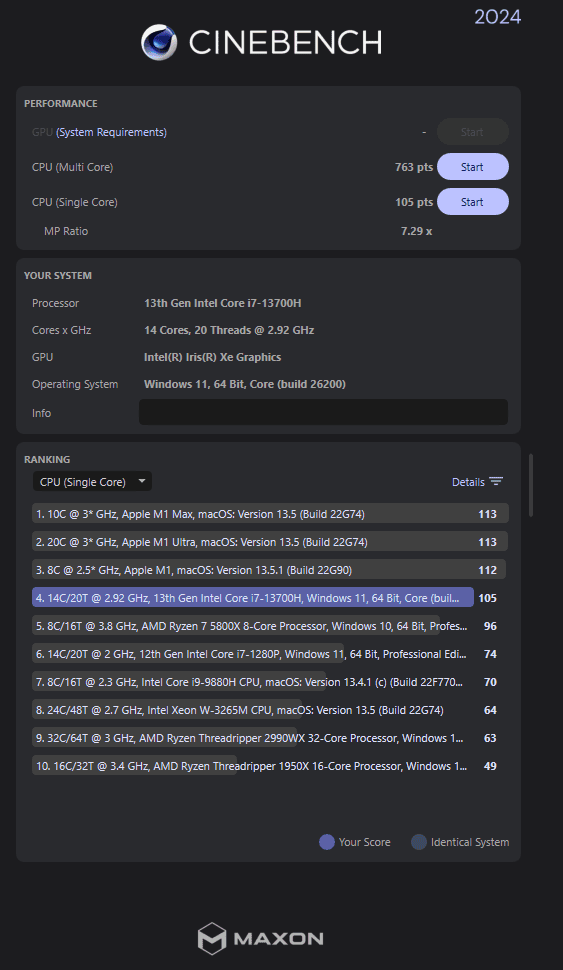Click the Cinebench sphere logo icon
The width and height of the screenshot is (563, 970).
coord(159,42)
